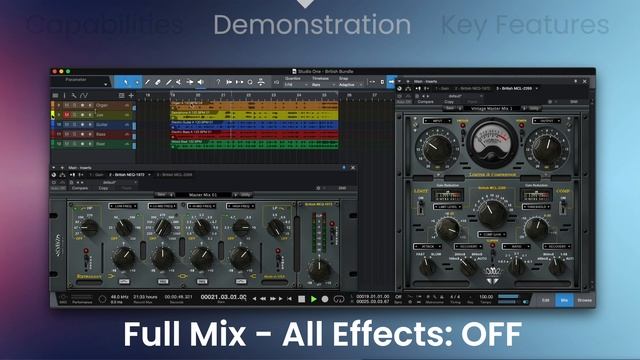Flip the LIMIT toggle switch on compressor
The height and width of the screenshot is (360, 640).
coord(421,205)
